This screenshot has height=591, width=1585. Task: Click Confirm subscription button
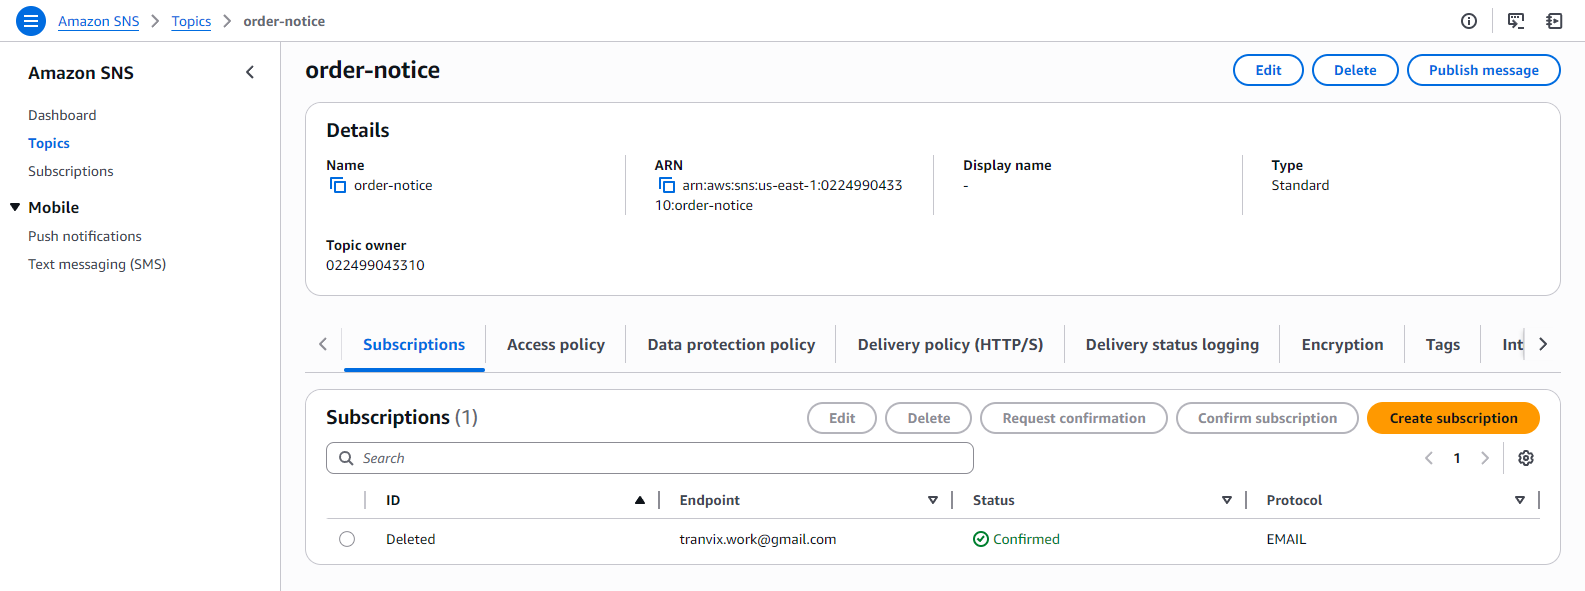pos(1267,418)
